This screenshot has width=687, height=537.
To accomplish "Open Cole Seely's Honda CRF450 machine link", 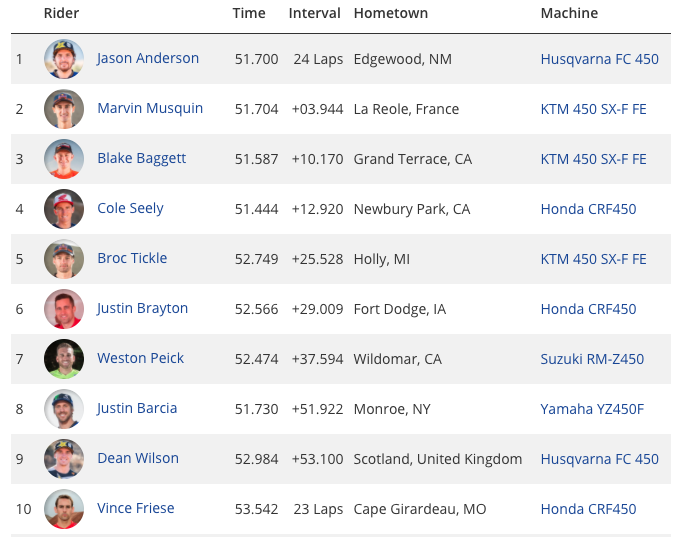I will pyautogui.click(x=588, y=209).
